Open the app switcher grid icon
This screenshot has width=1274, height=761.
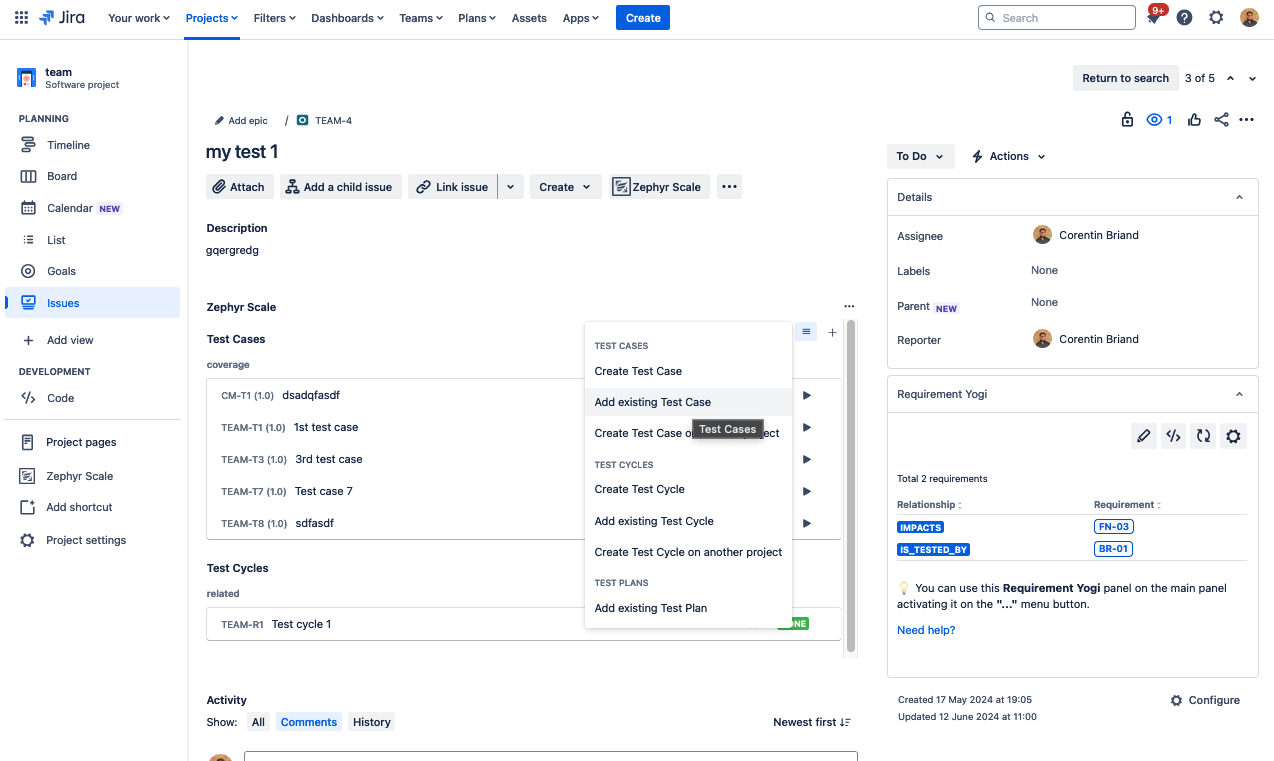coord(21,18)
